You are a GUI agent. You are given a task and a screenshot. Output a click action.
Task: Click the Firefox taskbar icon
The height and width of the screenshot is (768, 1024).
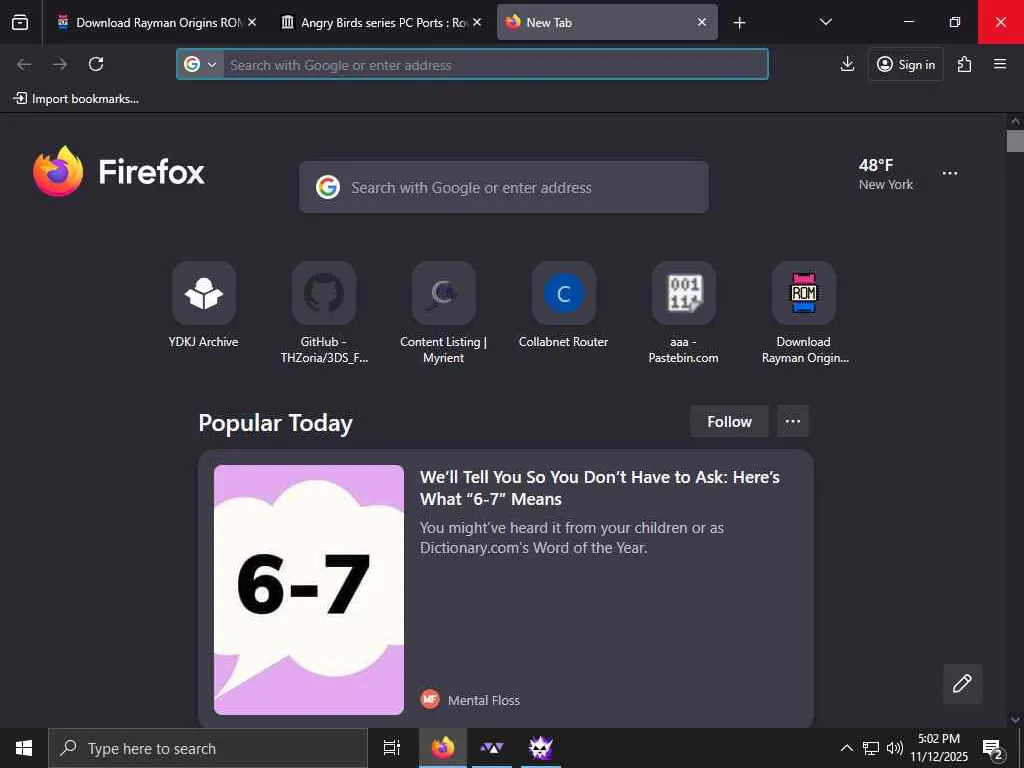(443, 748)
